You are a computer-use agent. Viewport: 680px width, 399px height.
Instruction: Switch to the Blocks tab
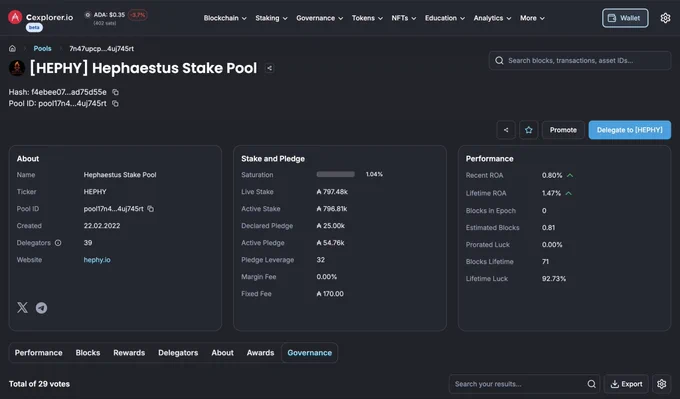pyautogui.click(x=88, y=353)
